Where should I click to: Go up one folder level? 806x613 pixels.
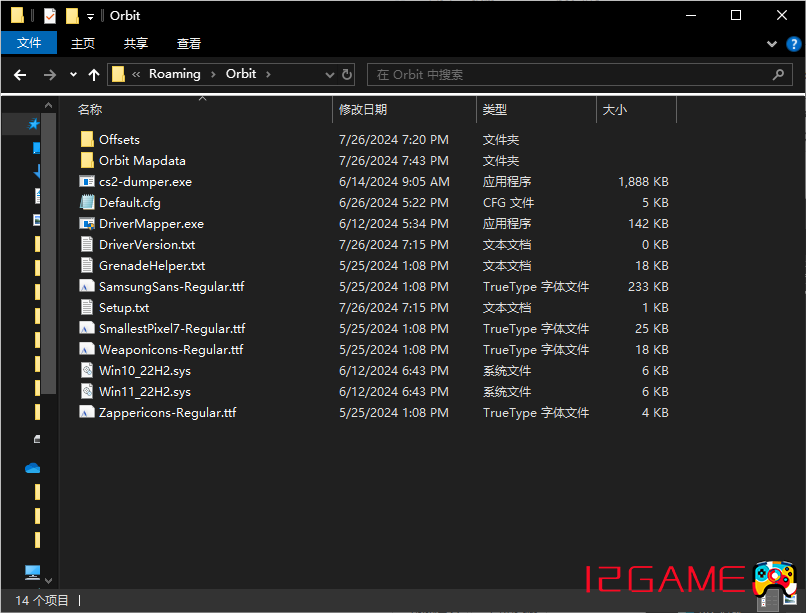(94, 75)
